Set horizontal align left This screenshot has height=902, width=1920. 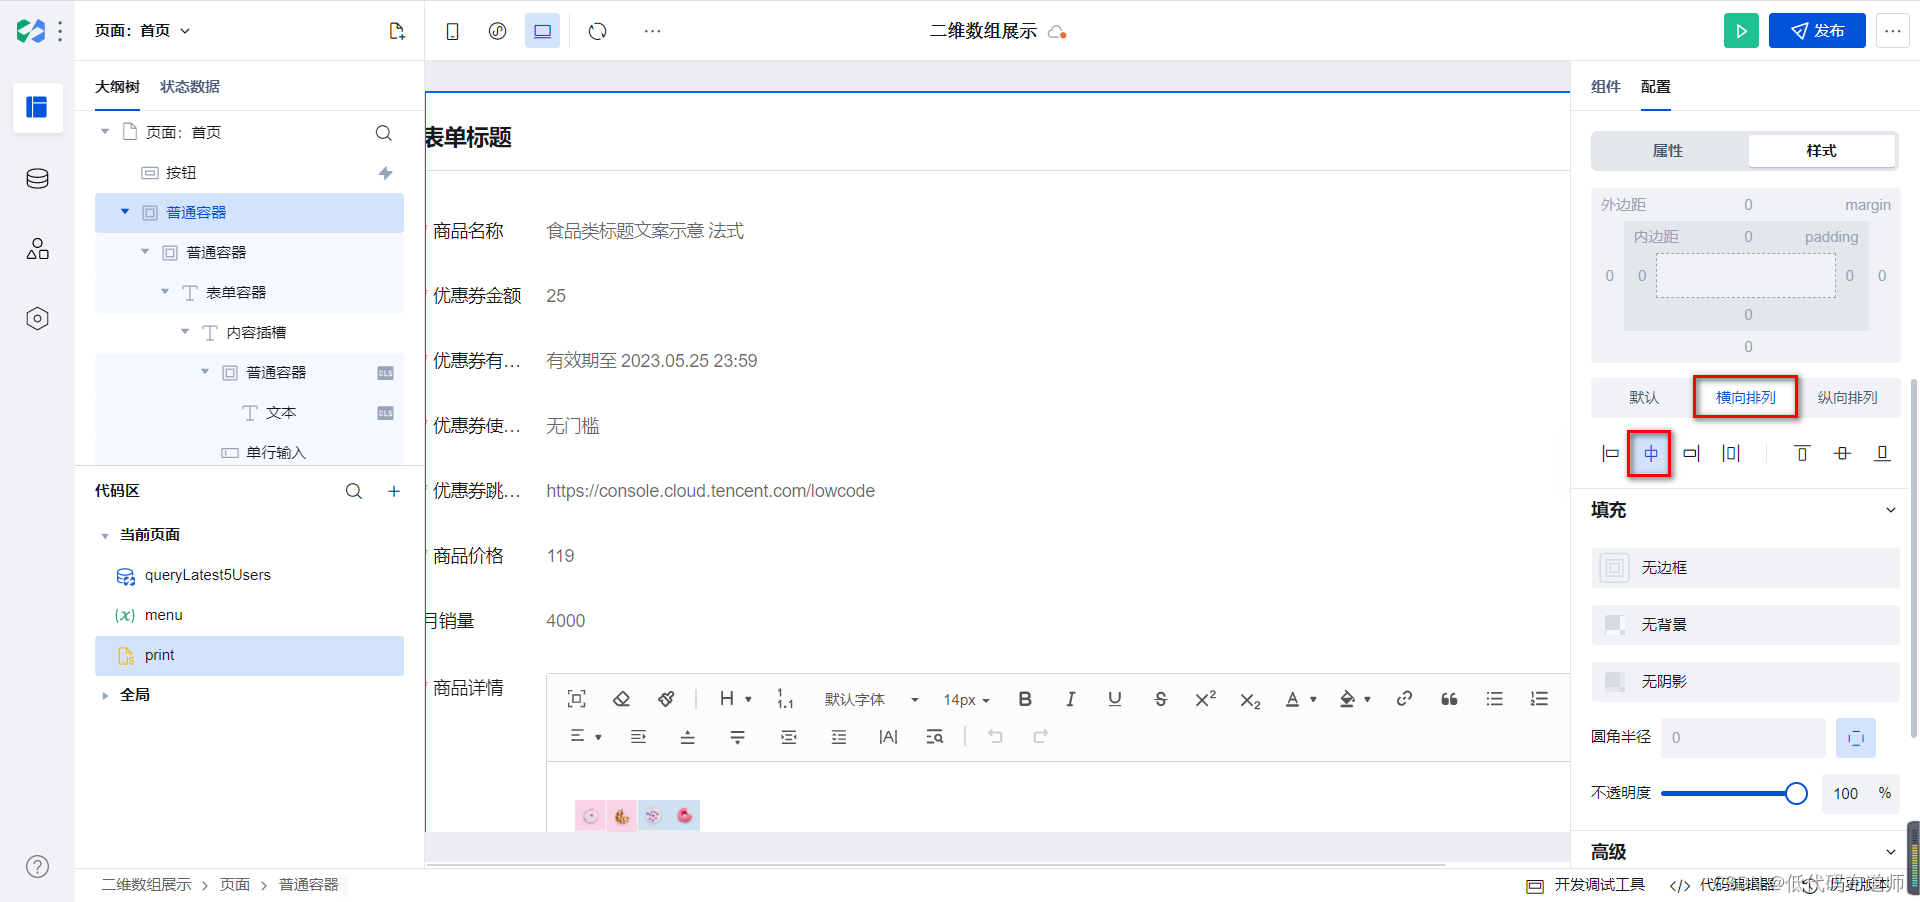point(1610,454)
